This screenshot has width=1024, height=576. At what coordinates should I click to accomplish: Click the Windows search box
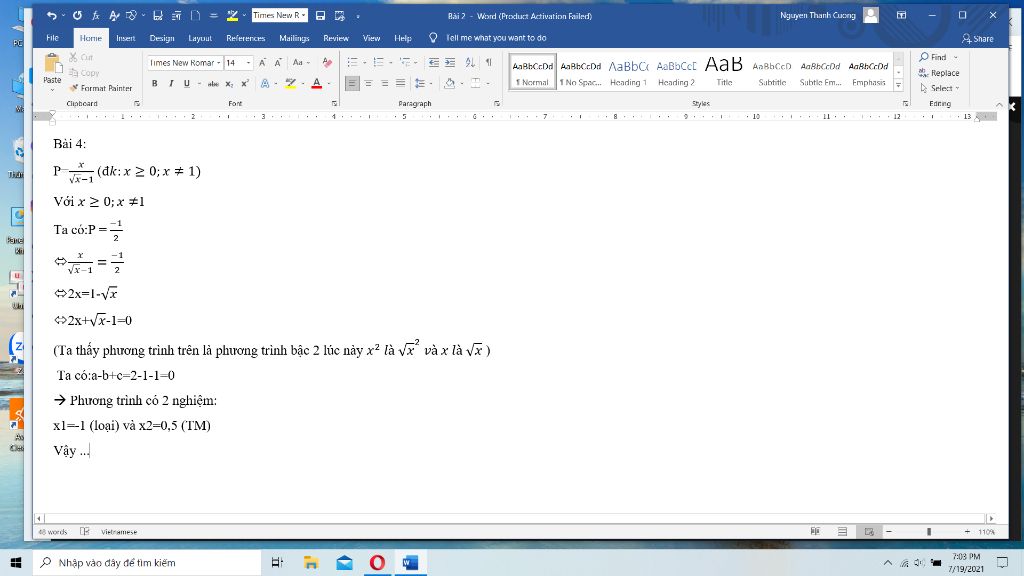(148, 562)
